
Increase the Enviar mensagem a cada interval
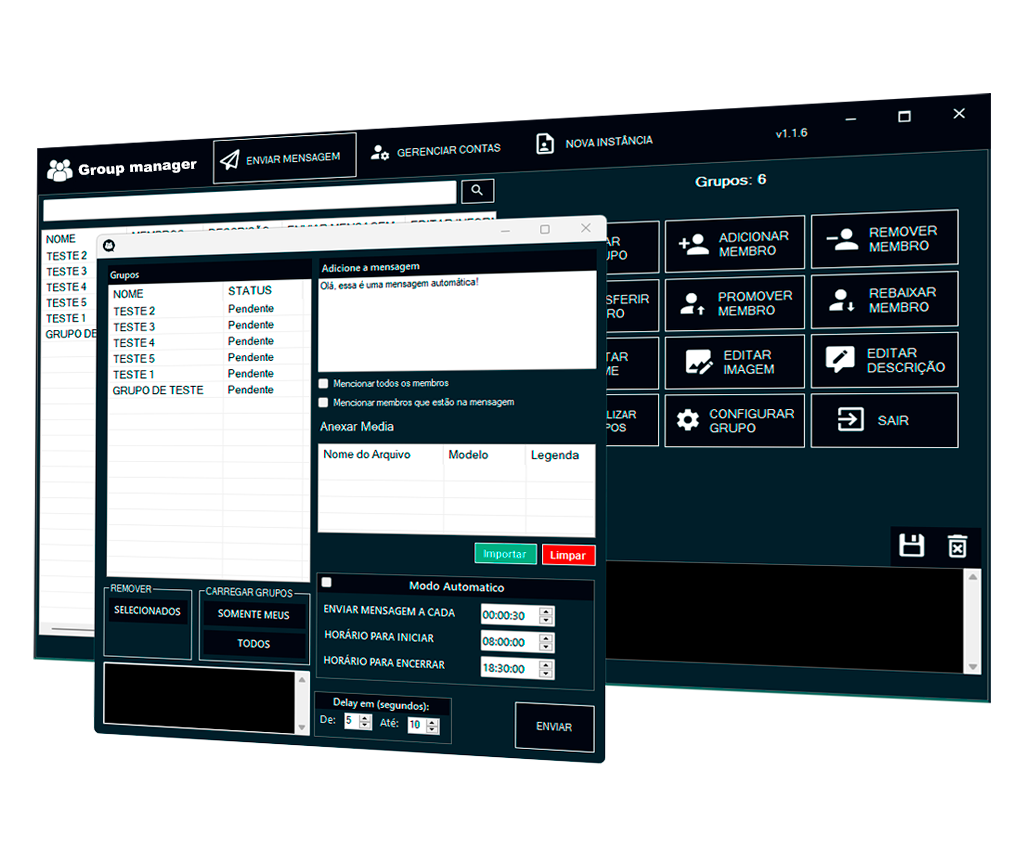pos(546,611)
